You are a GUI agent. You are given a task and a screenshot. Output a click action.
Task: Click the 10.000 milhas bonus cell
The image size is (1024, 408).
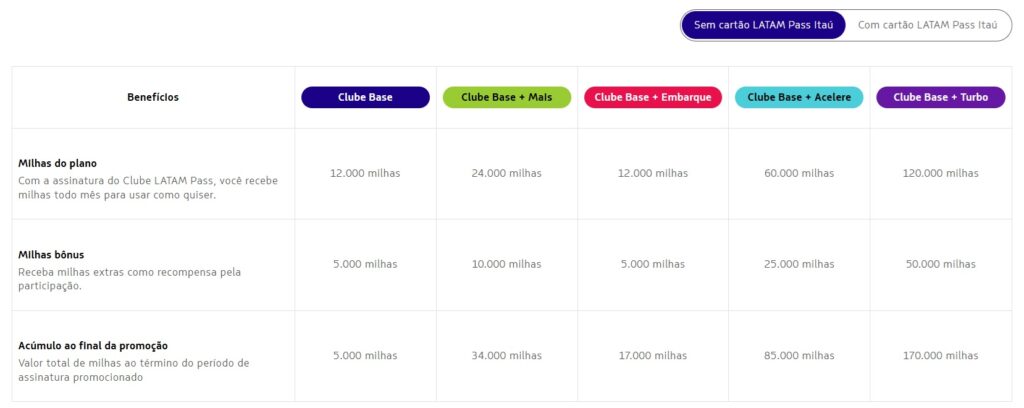tap(507, 264)
